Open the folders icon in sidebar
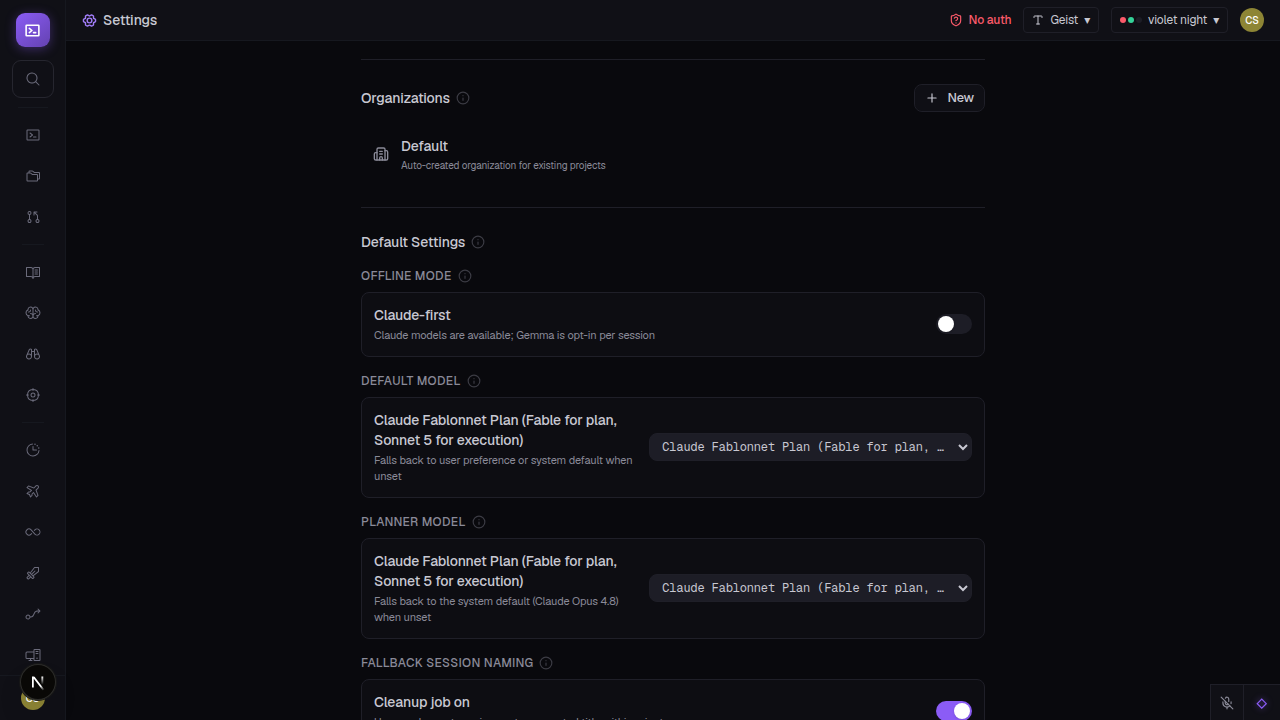This screenshot has height=720, width=1280. point(33,176)
